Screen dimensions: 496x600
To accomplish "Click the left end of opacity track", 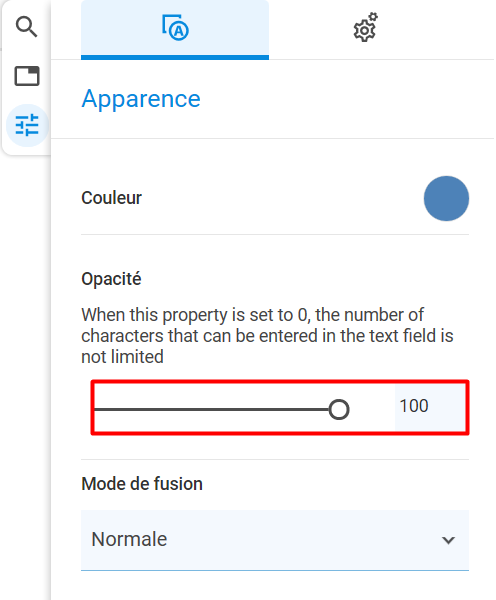I will point(96,409).
